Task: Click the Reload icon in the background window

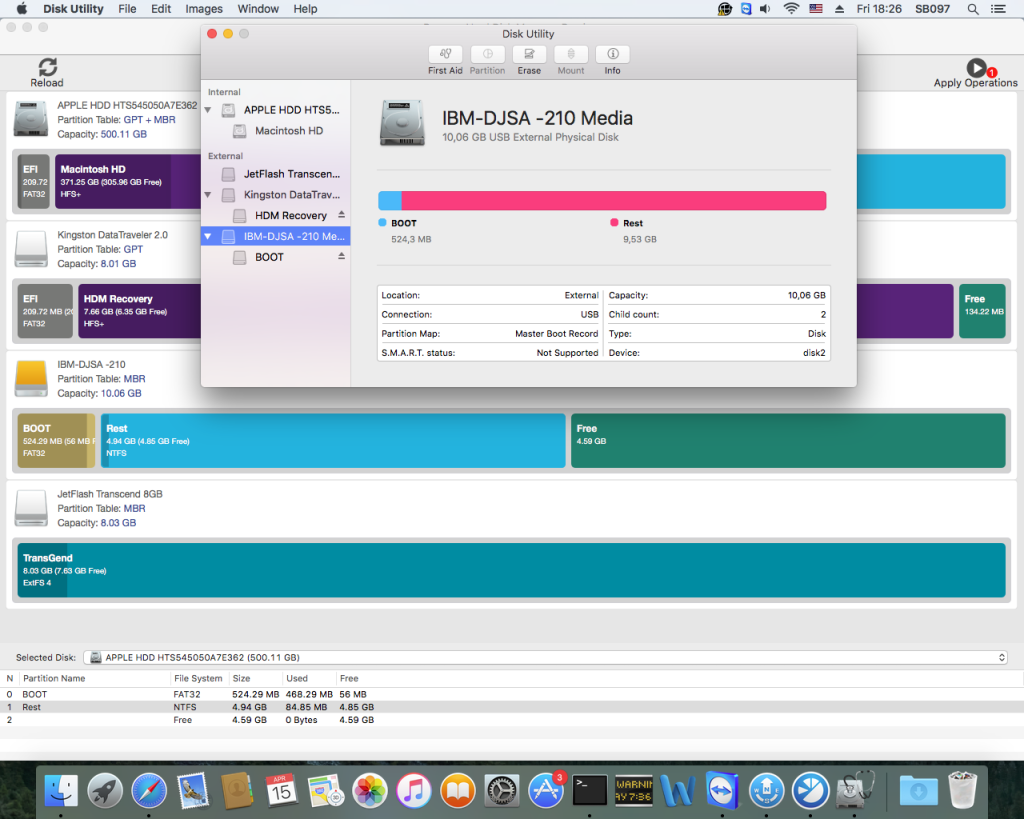Action: point(47,67)
